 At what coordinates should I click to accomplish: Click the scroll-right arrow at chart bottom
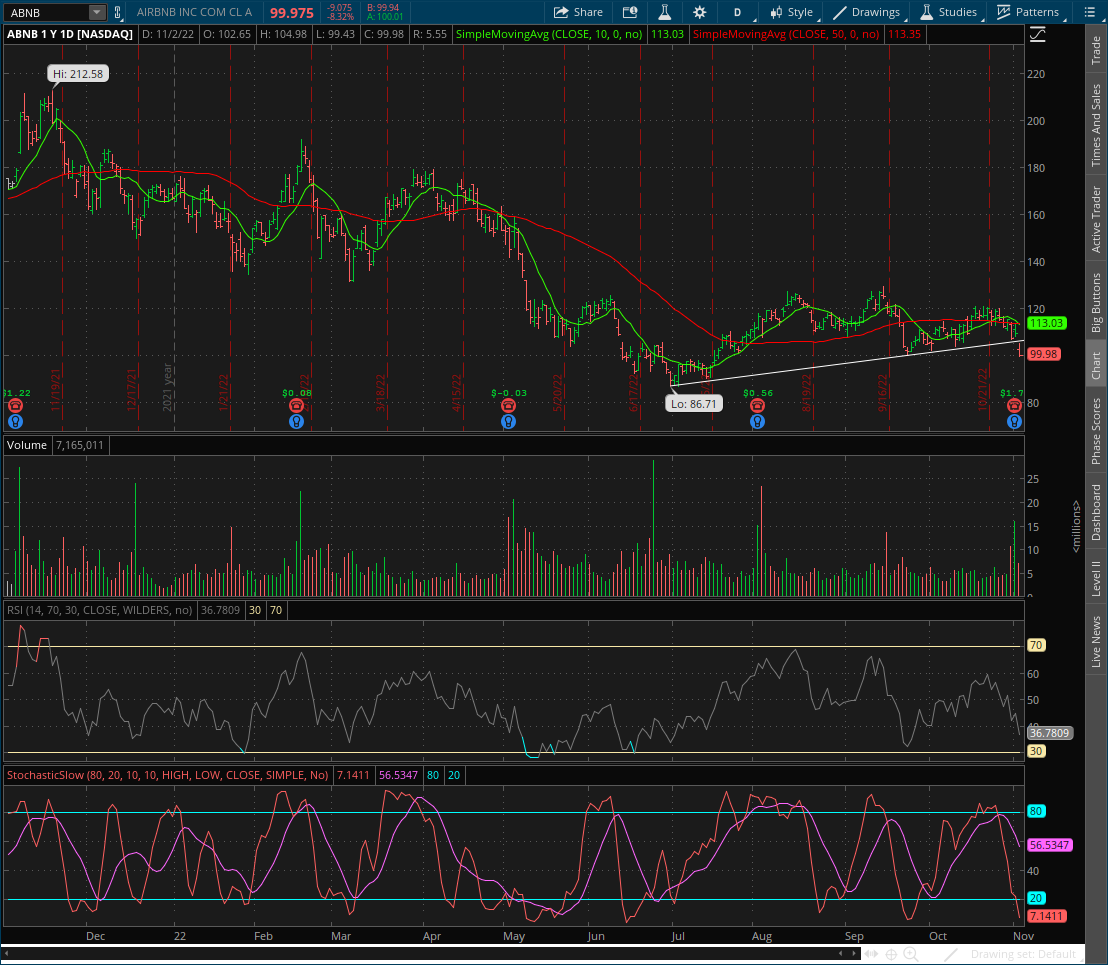tap(854, 954)
